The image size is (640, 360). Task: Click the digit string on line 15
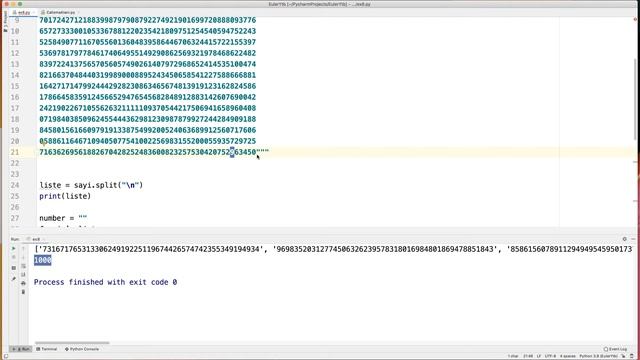pos(148,86)
